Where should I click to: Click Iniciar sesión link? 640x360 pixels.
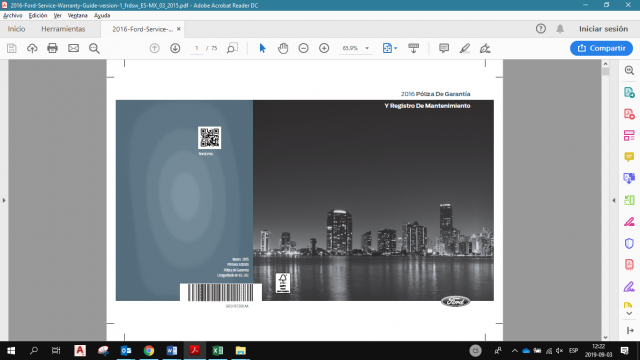603,29
